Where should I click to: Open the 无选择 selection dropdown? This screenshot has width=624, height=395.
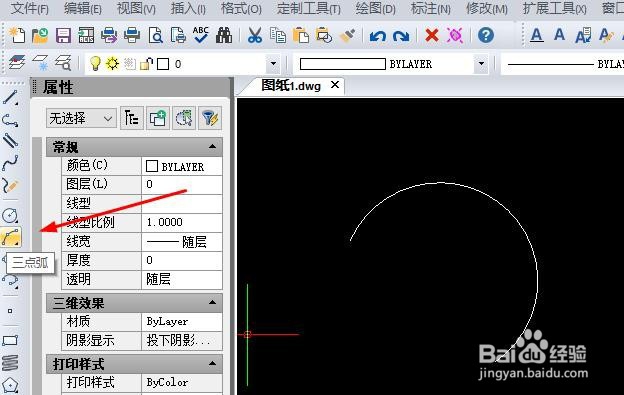pyautogui.click(x=81, y=118)
